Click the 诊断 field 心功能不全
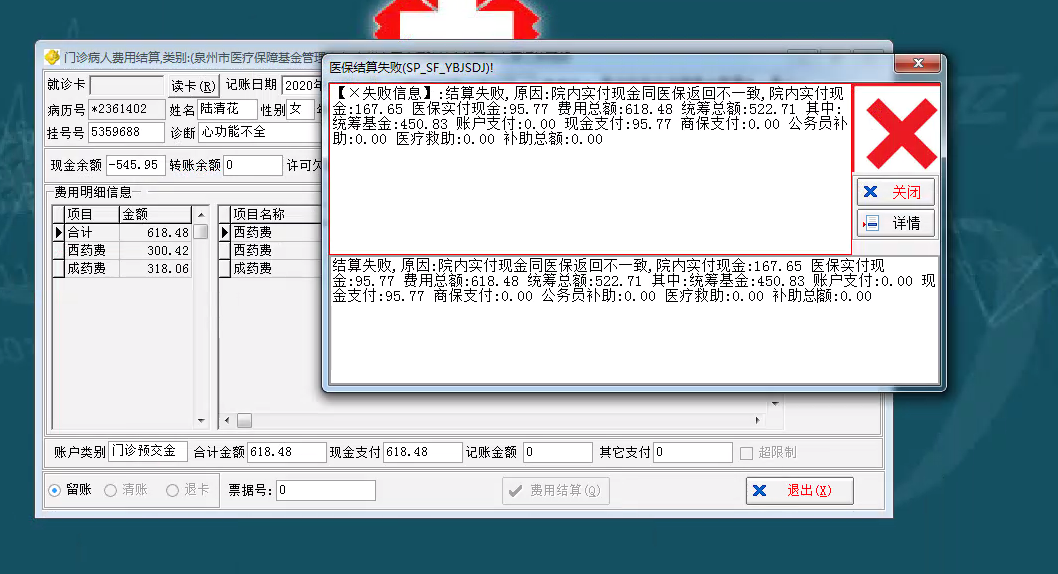 260,132
